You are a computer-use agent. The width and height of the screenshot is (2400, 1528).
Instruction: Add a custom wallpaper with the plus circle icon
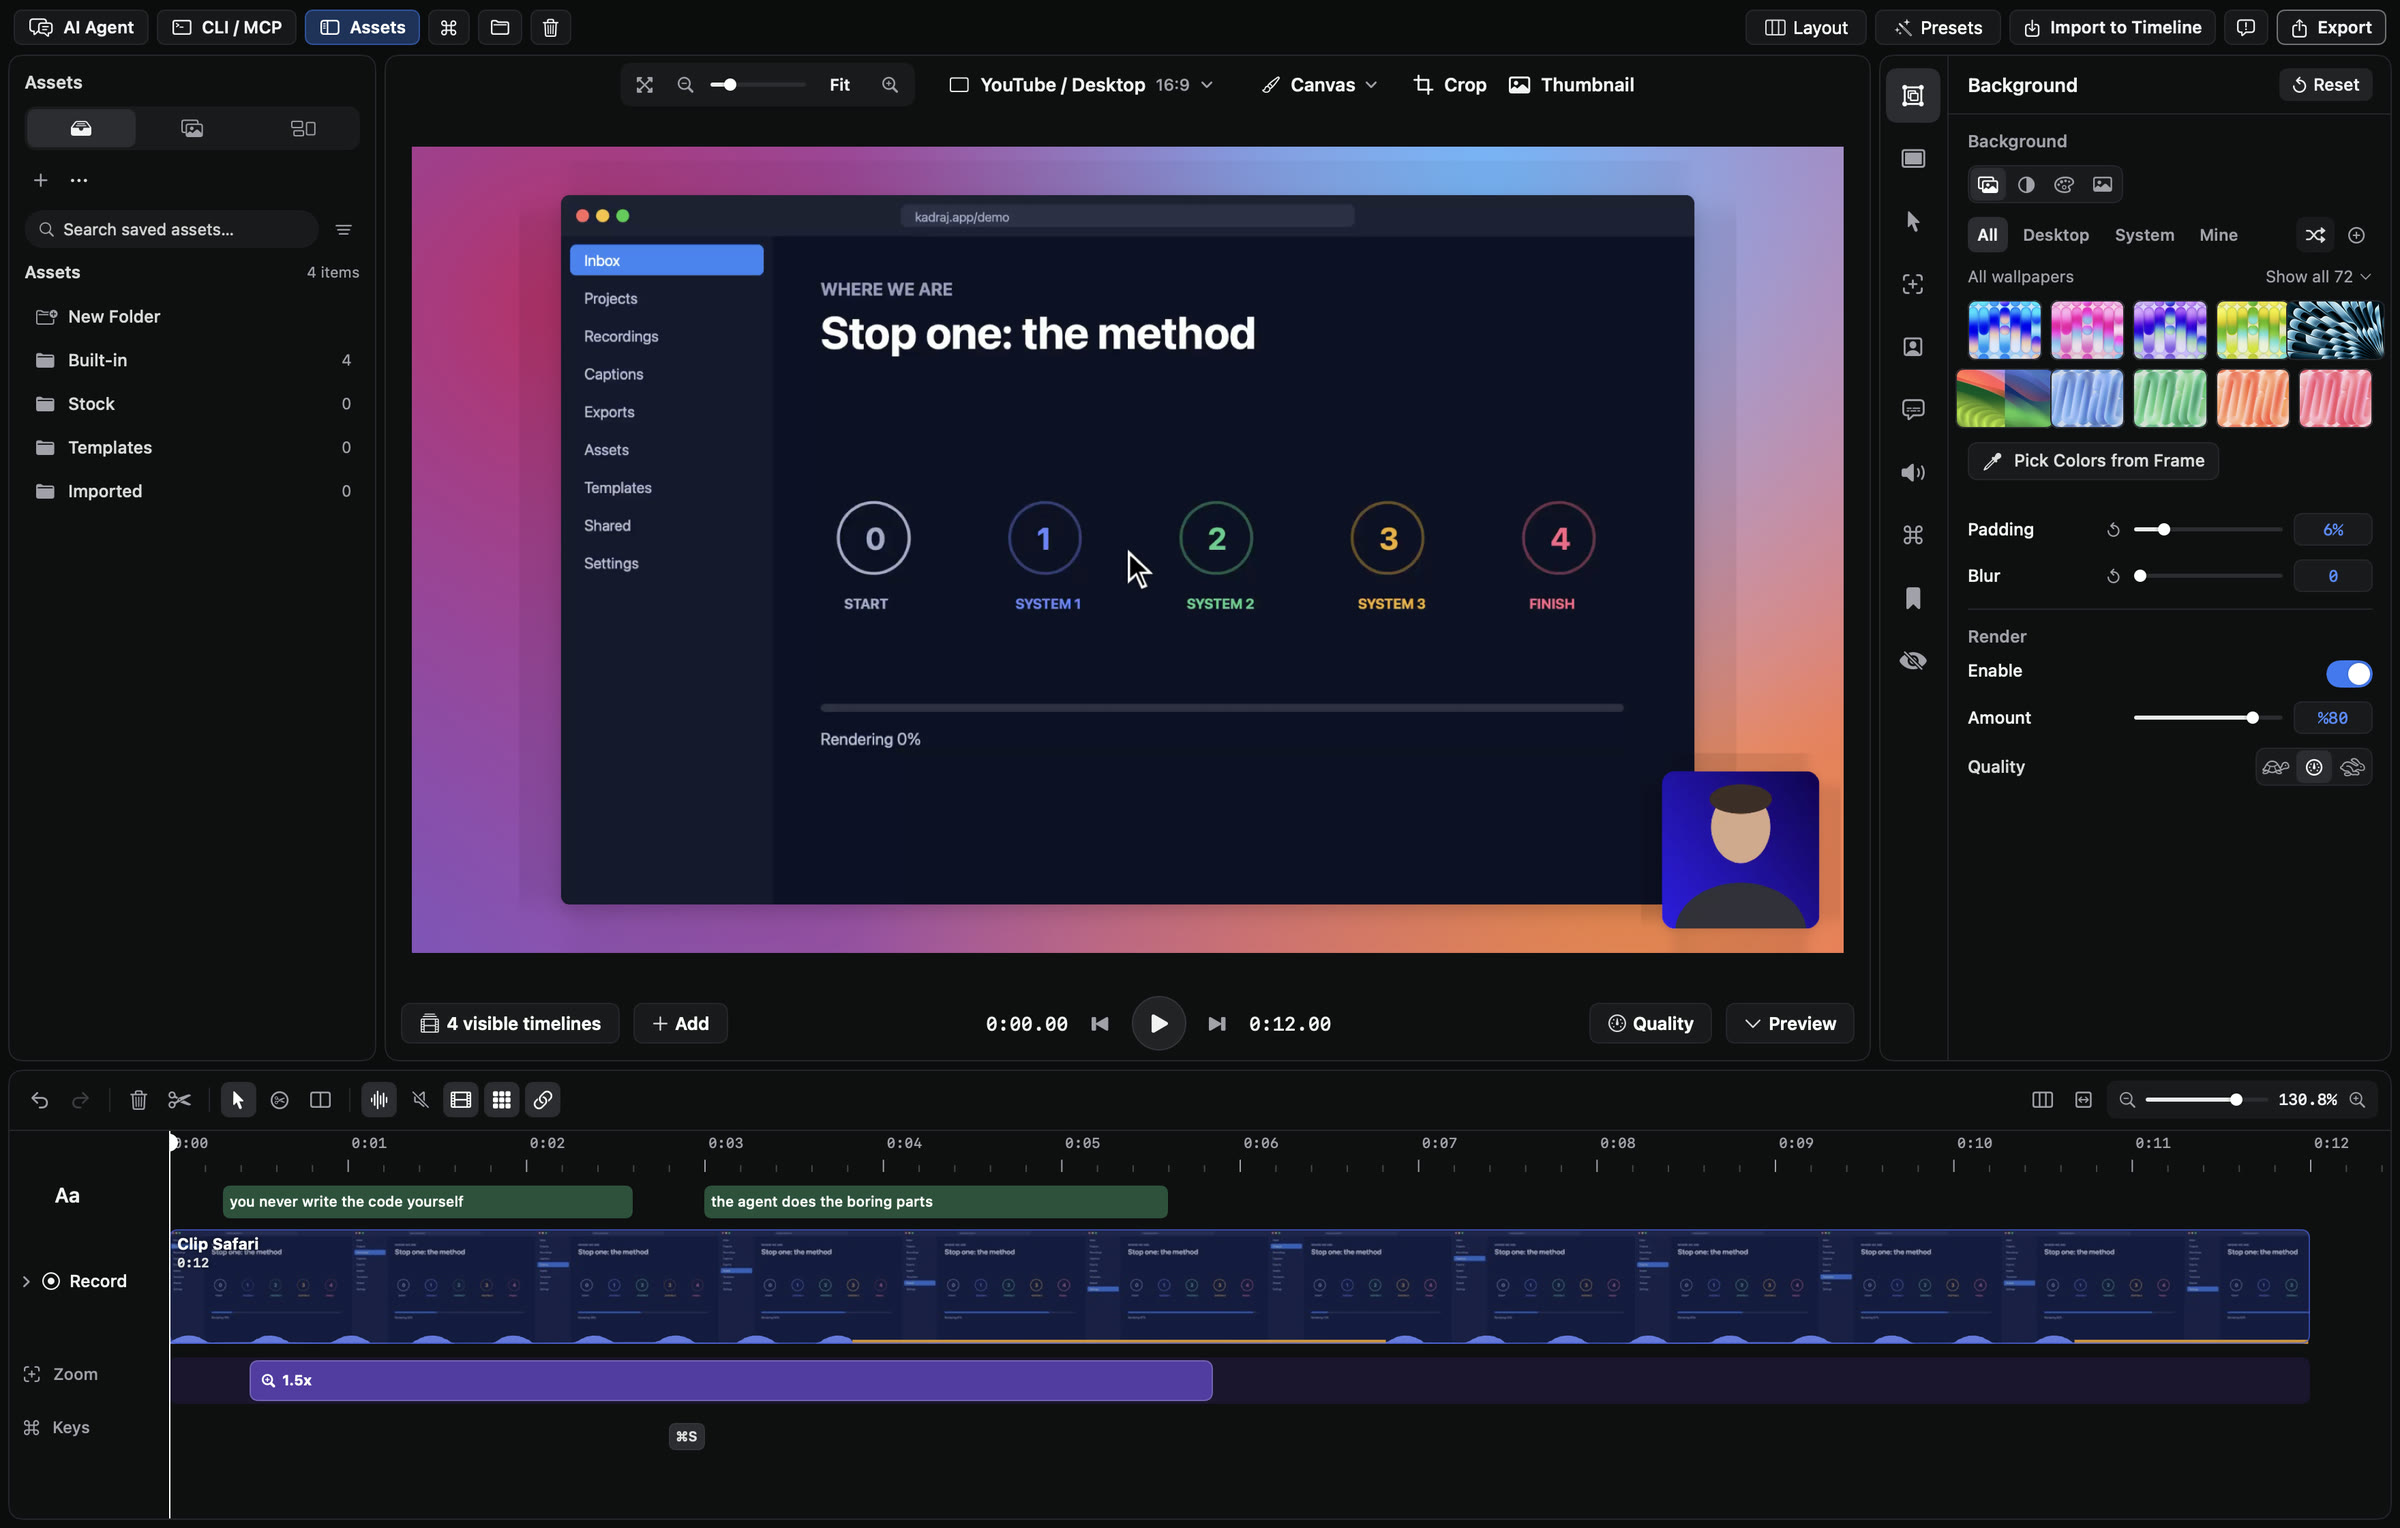click(x=2357, y=235)
